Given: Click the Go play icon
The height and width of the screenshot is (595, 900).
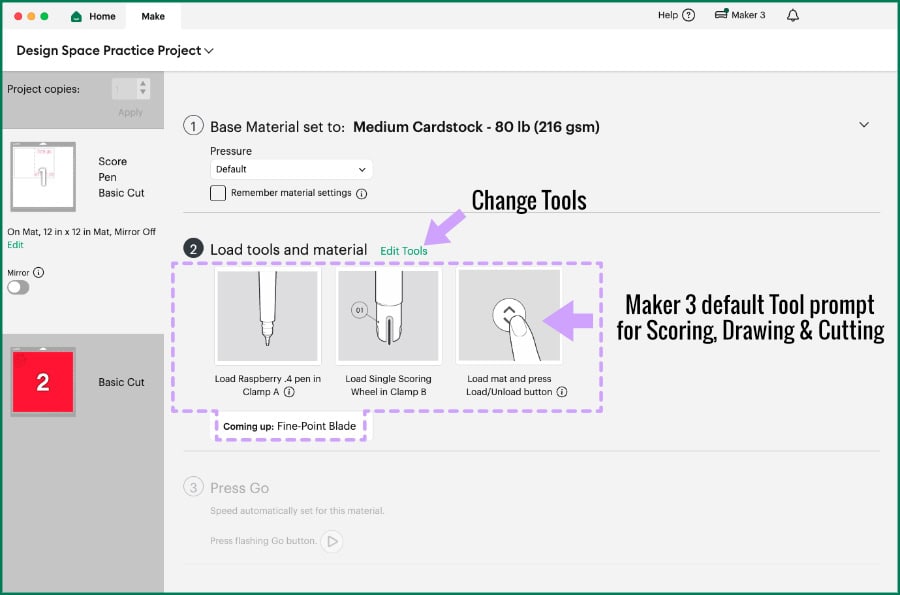Looking at the screenshot, I should coord(332,541).
